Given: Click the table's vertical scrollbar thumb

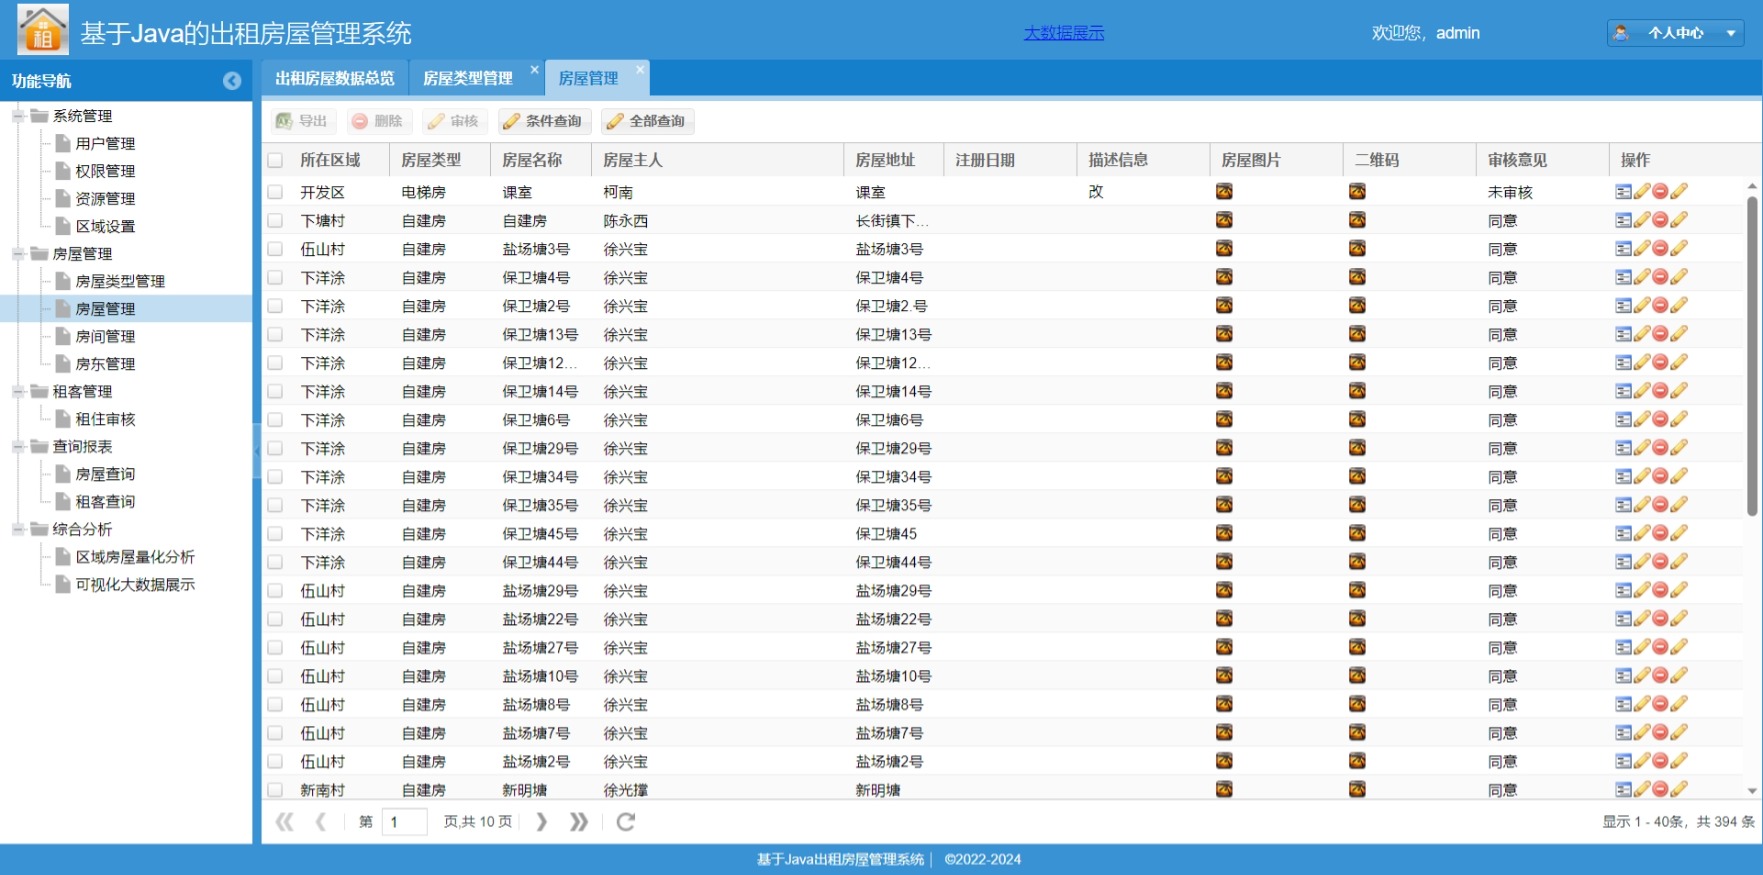Looking at the screenshot, I should (1752, 355).
